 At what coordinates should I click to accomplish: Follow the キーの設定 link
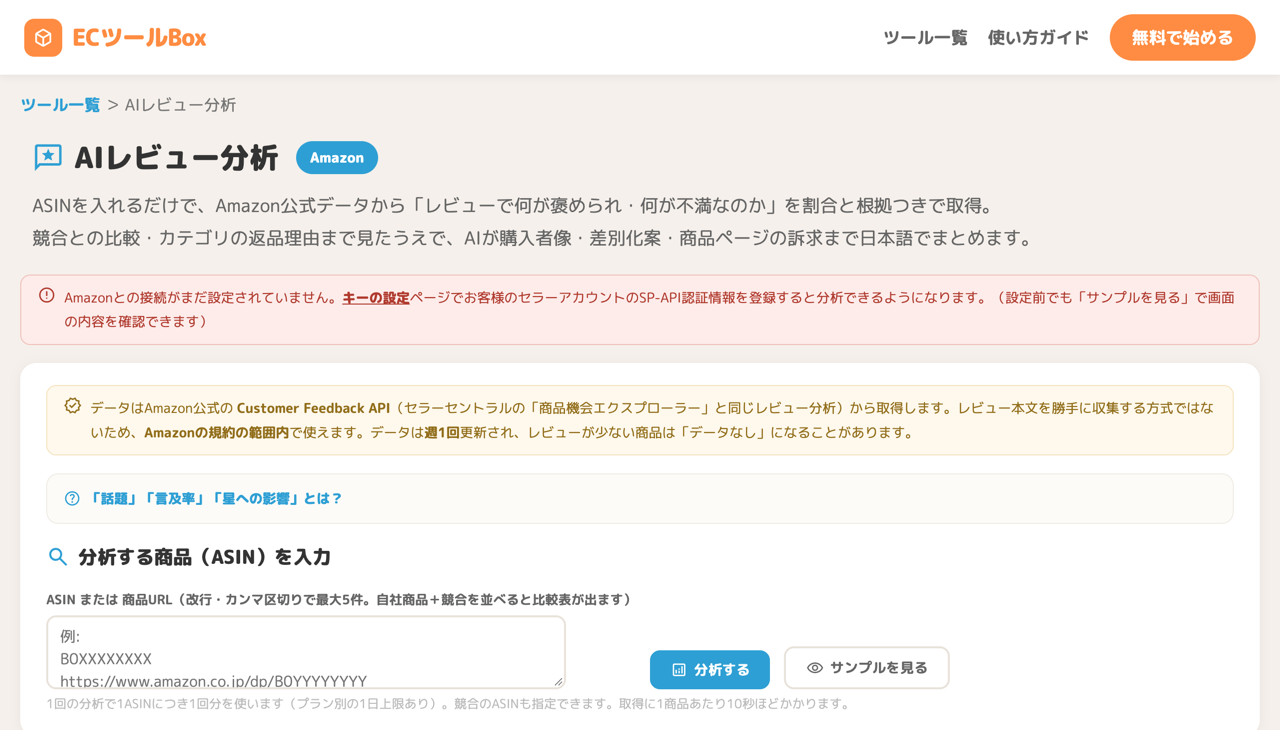[376, 298]
